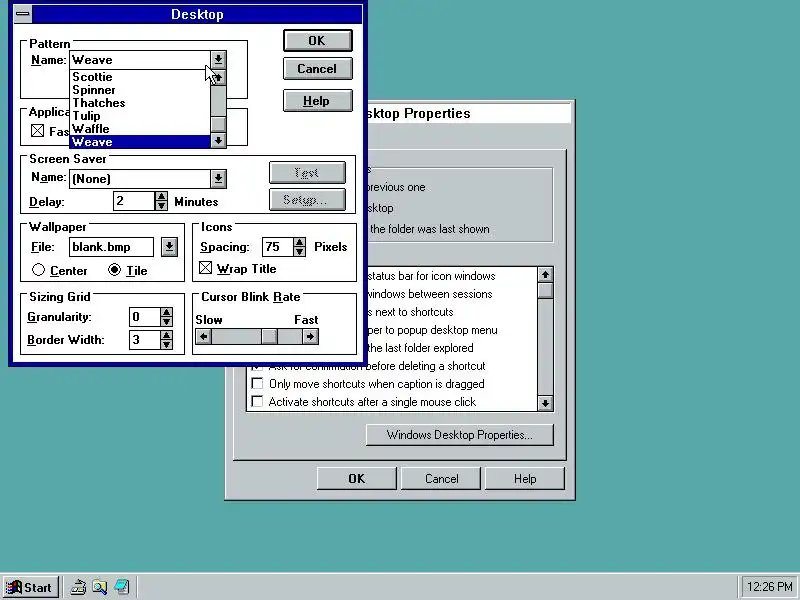
Task: Pick Waffle from the pattern list
Action: pos(140,129)
